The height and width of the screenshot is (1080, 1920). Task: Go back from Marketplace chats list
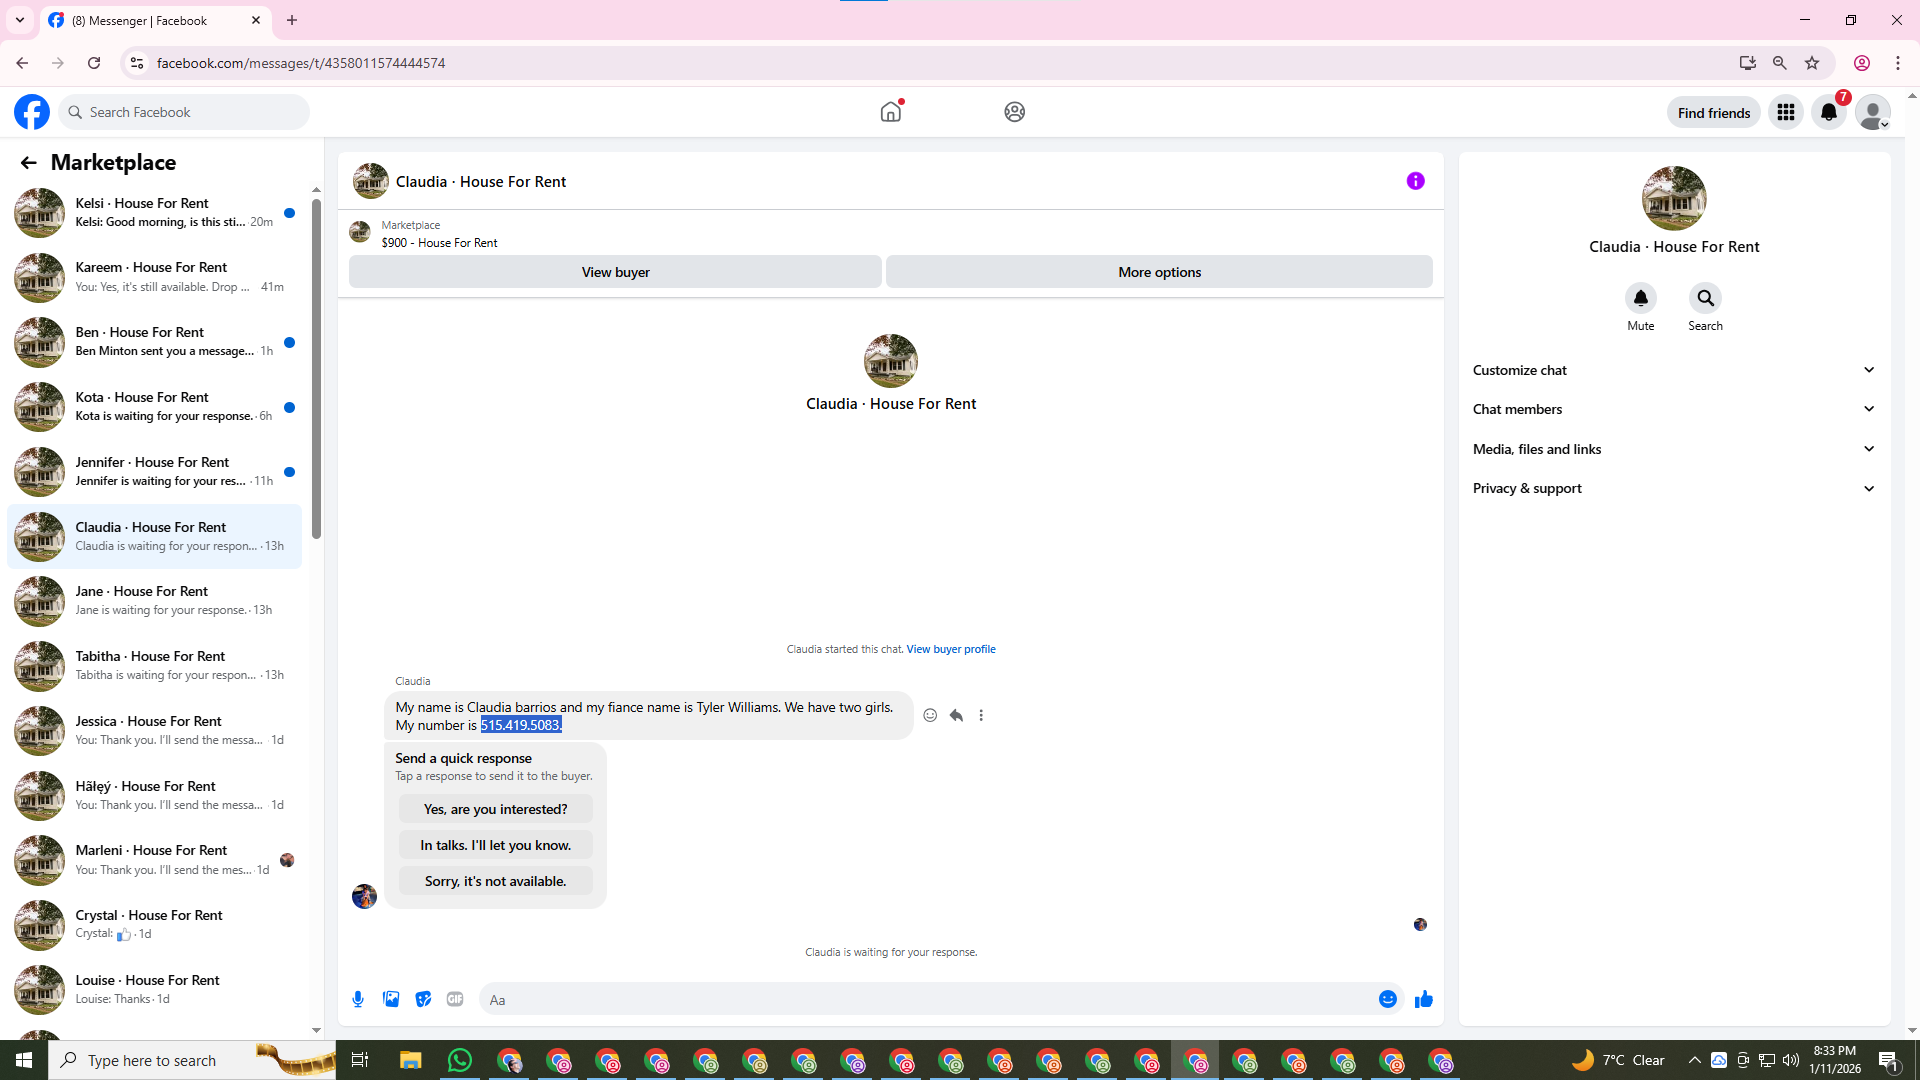[28, 162]
